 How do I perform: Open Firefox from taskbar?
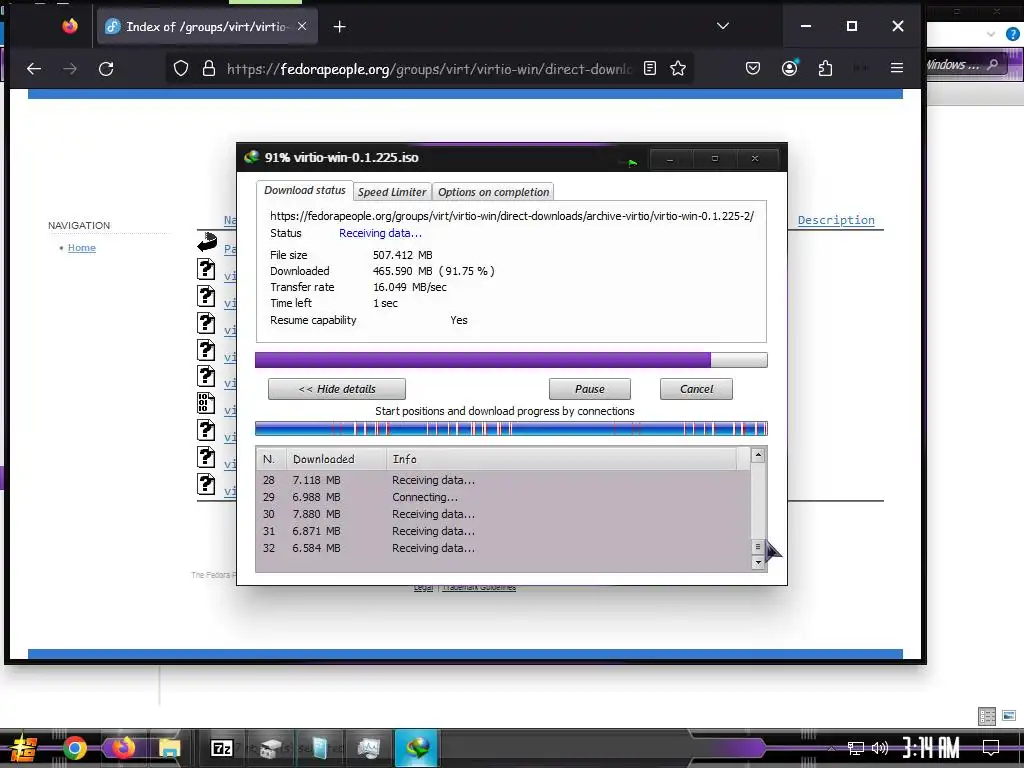[123, 748]
